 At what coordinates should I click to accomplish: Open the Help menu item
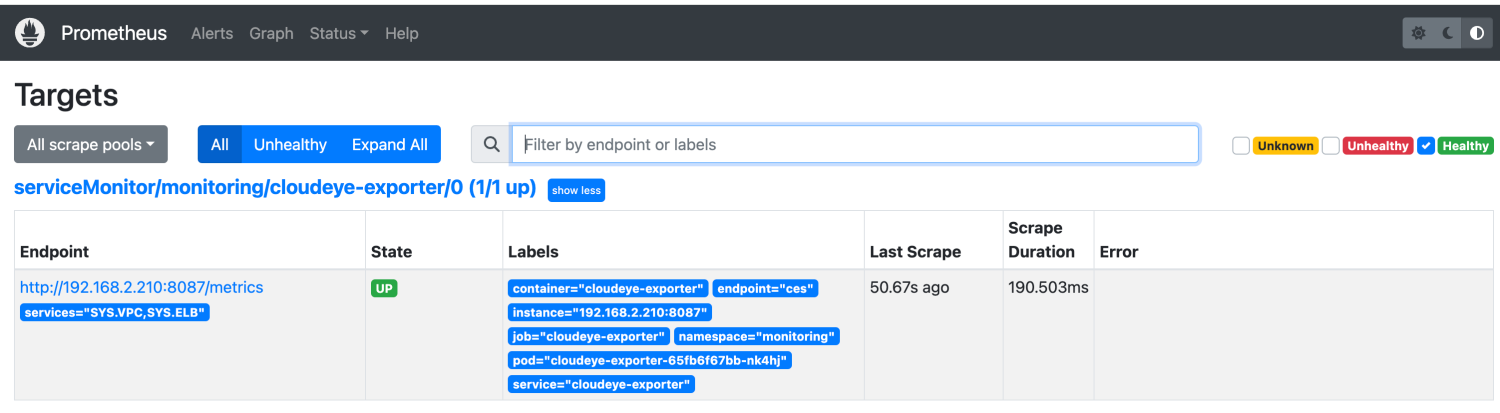pyautogui.click(x=401, y=33)
